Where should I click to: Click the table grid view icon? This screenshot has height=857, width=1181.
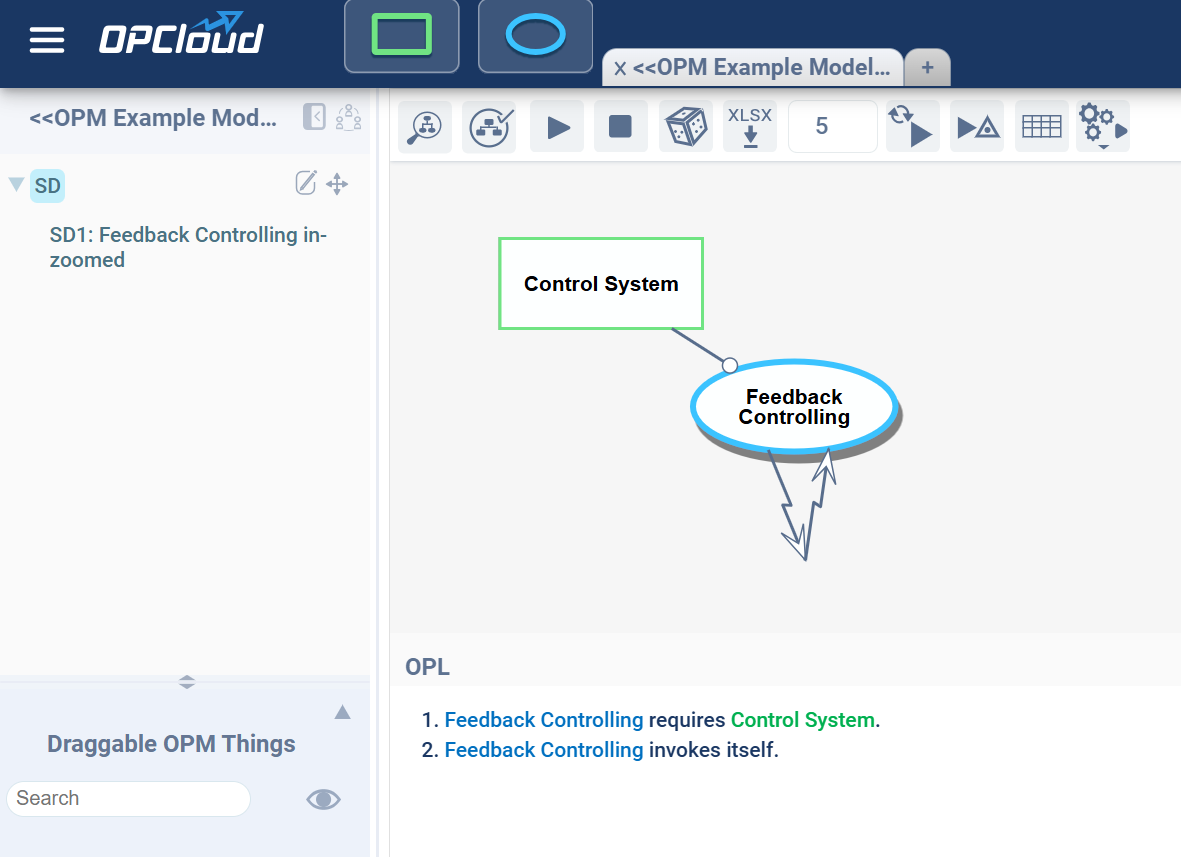(1041, 127)
